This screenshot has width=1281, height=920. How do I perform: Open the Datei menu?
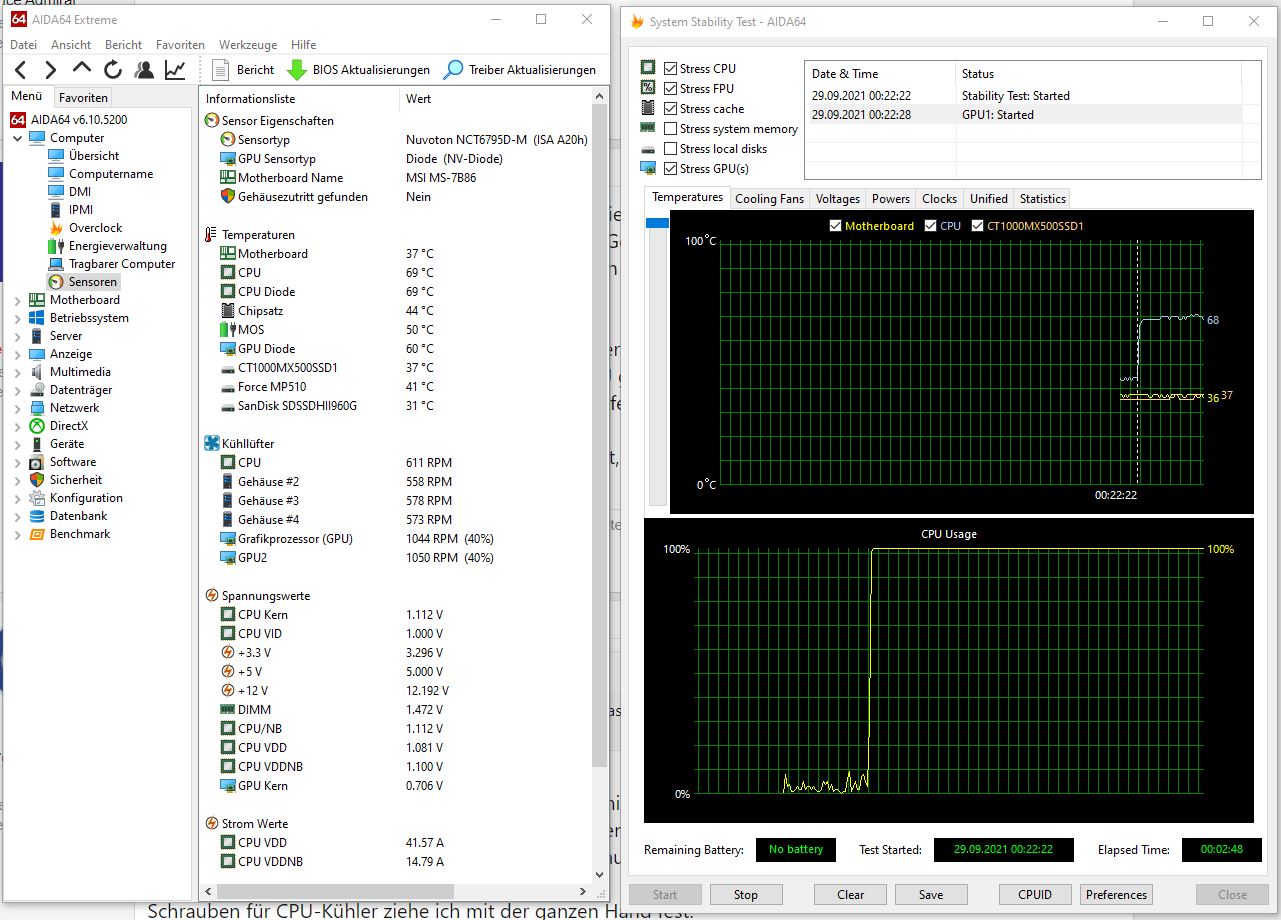click(23, 45)
